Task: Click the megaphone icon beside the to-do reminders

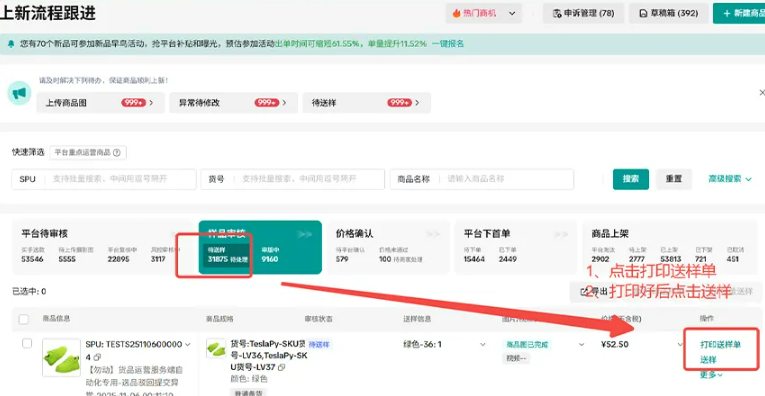Action: (x=20, y=93)
